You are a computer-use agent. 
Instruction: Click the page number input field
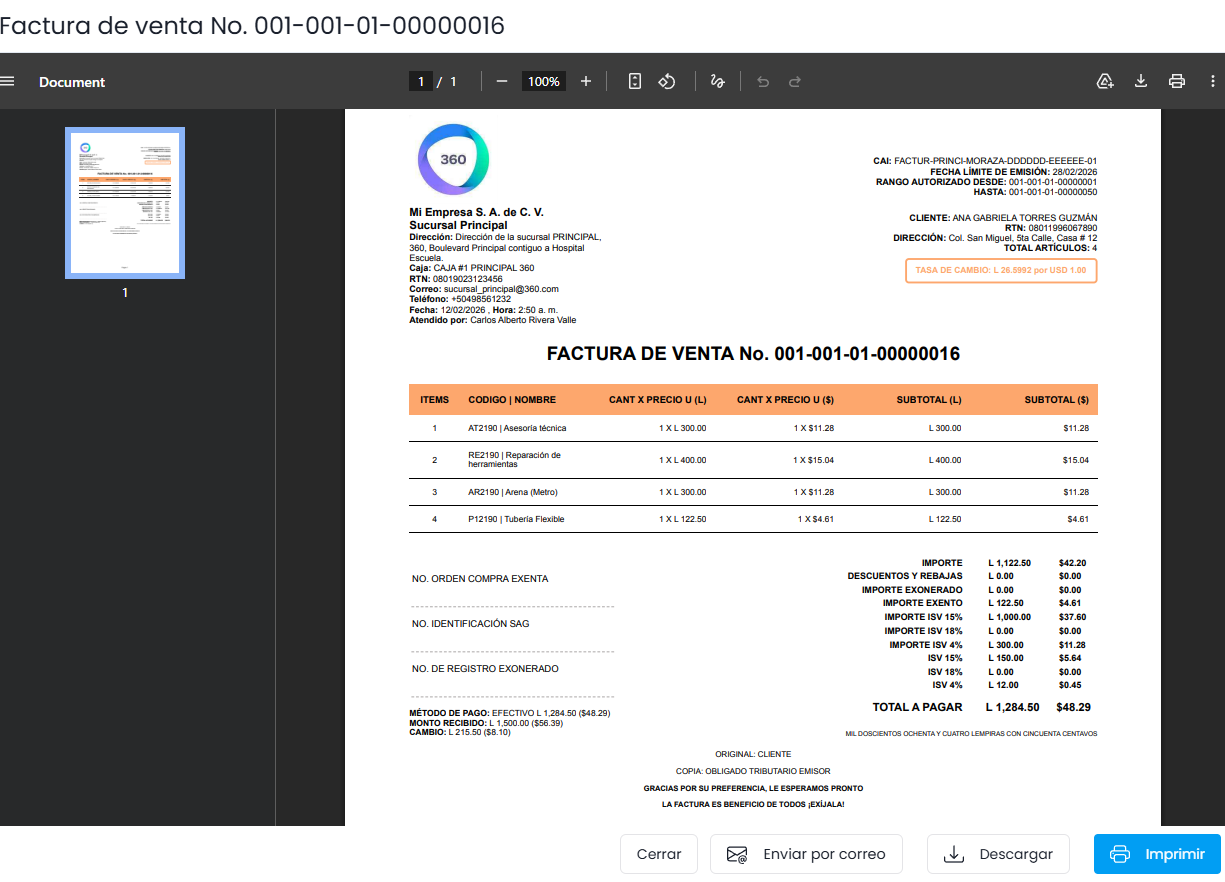(x=421, y=81)
